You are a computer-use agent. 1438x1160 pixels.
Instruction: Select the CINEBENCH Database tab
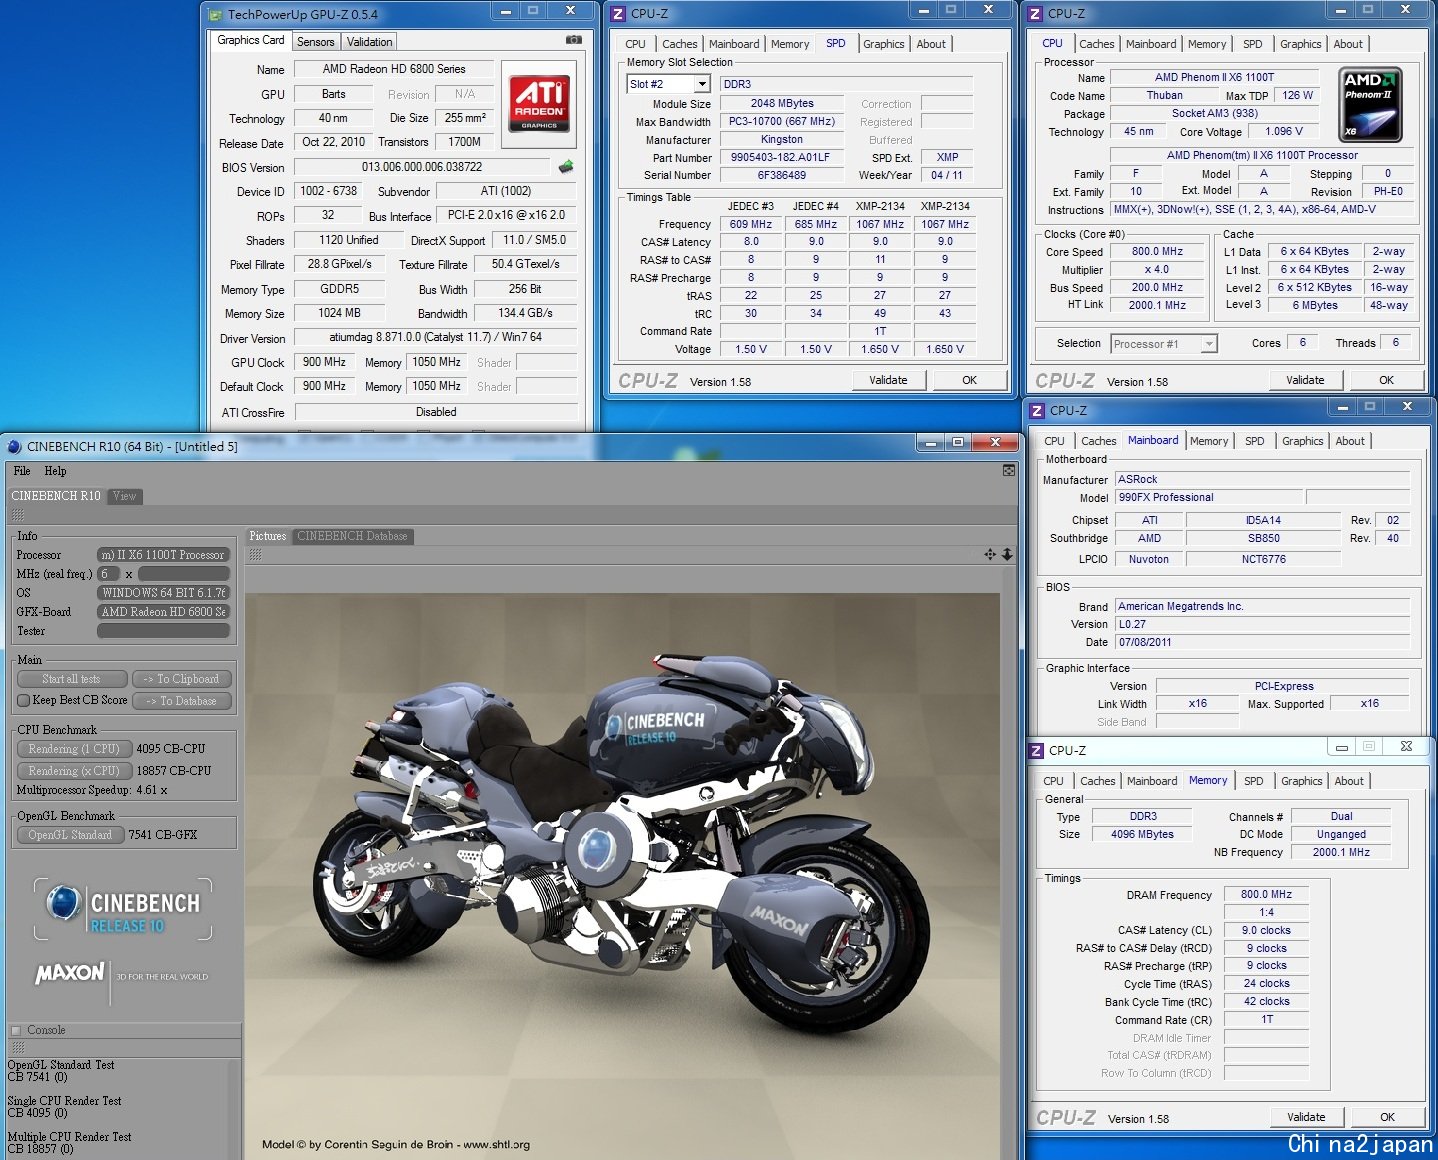click(352, 536)
